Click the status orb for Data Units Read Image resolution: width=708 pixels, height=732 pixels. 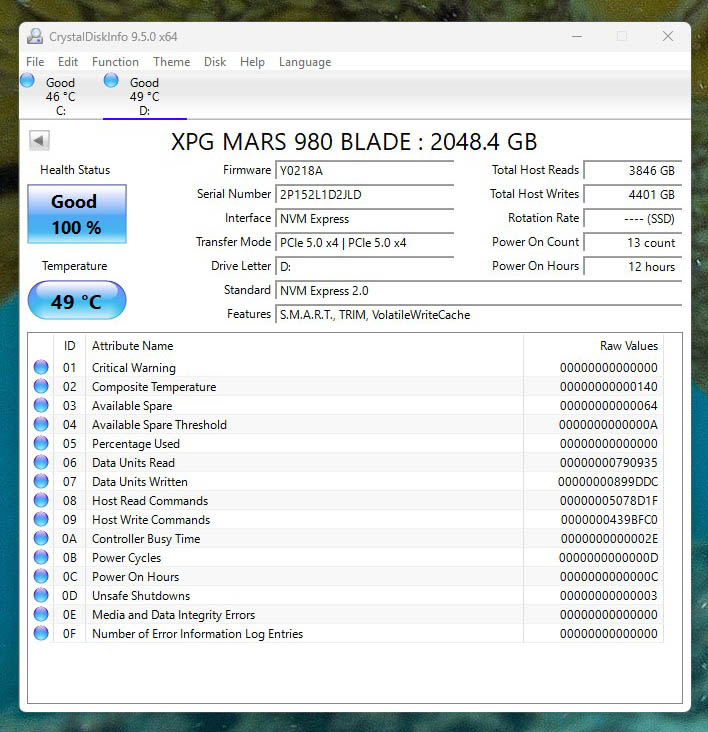pos(41,462)
